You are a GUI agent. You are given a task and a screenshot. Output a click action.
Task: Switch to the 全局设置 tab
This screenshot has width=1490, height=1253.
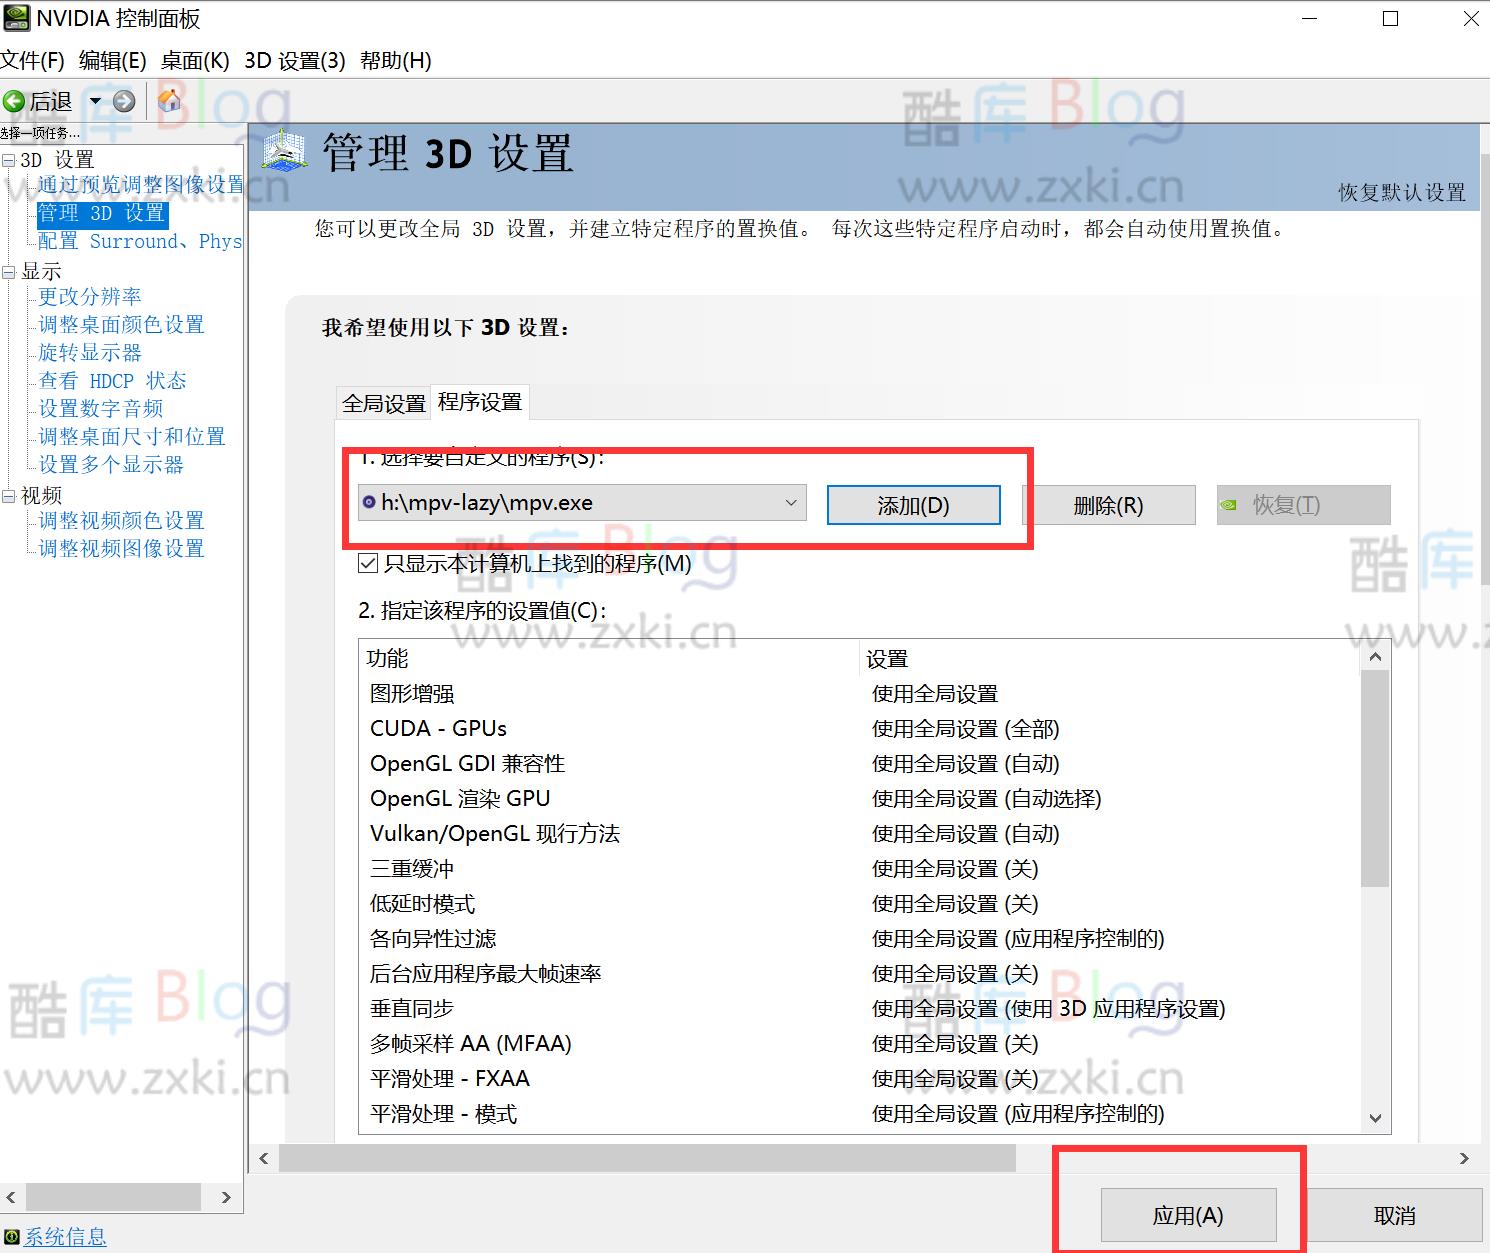[x=383, y=401]
